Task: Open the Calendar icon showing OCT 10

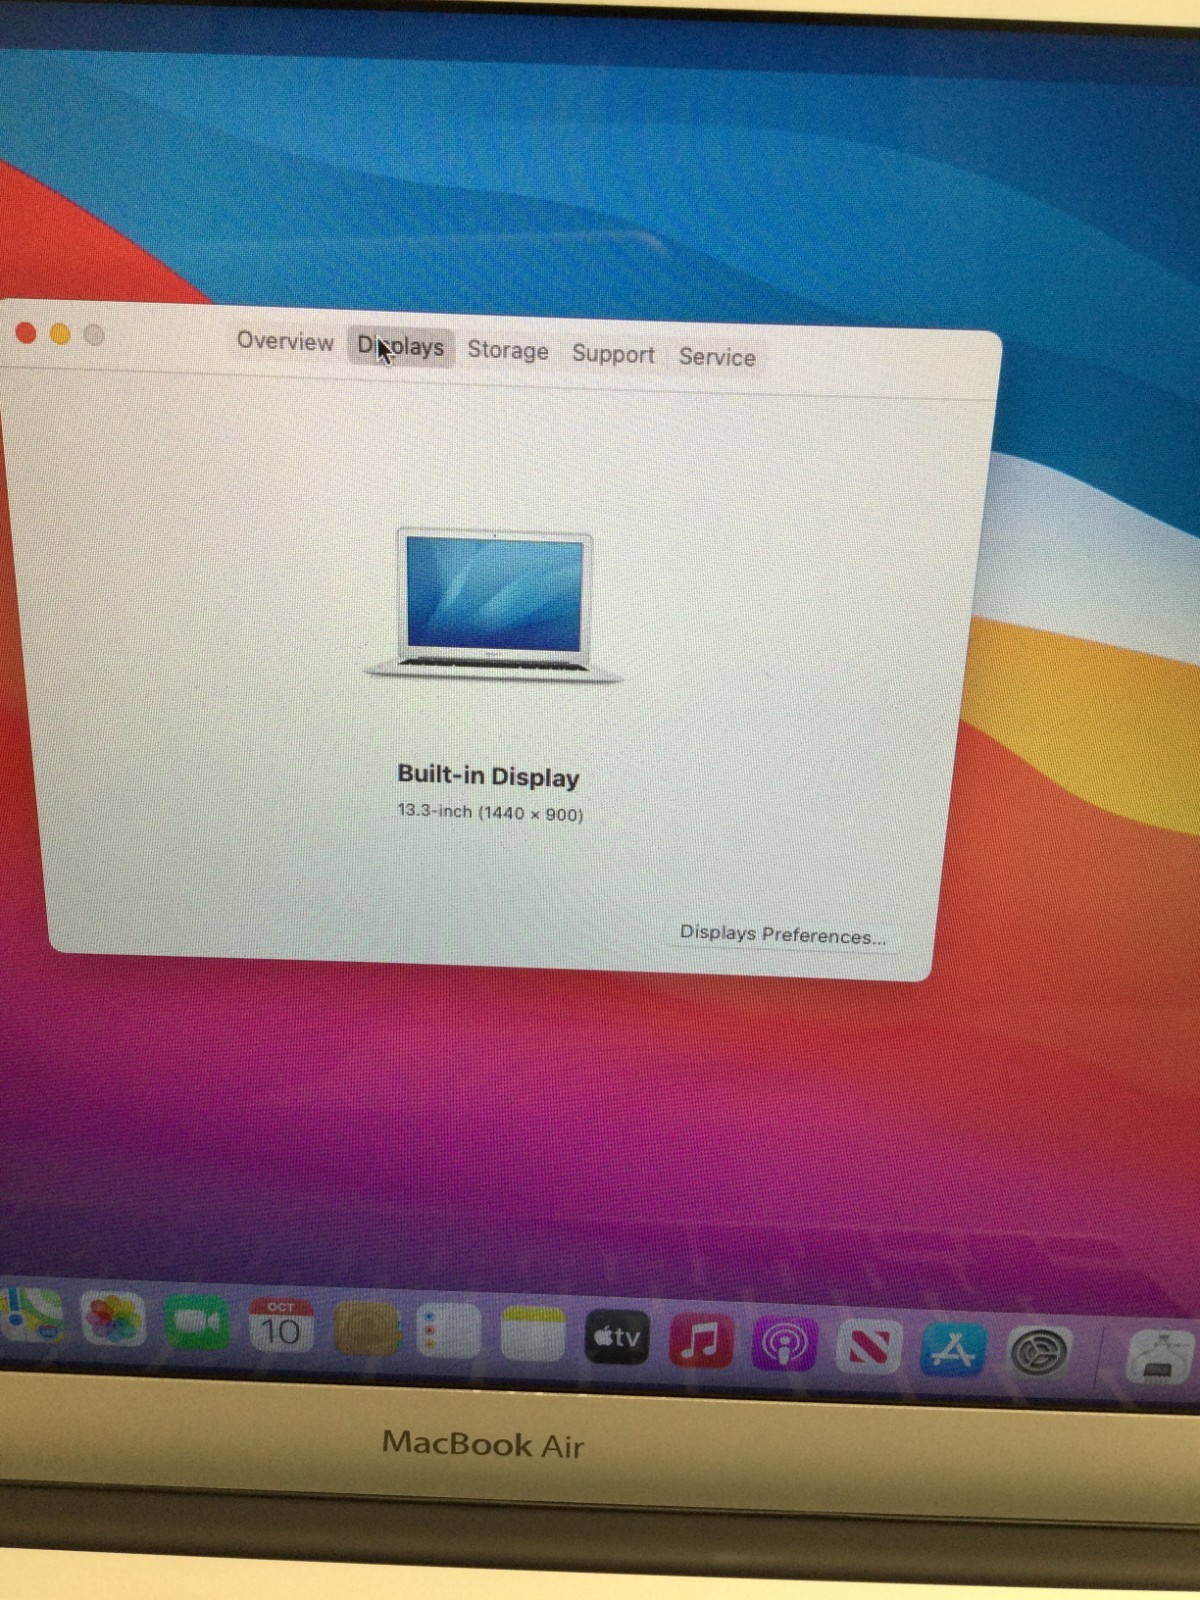Action: tap(281, 1325)
